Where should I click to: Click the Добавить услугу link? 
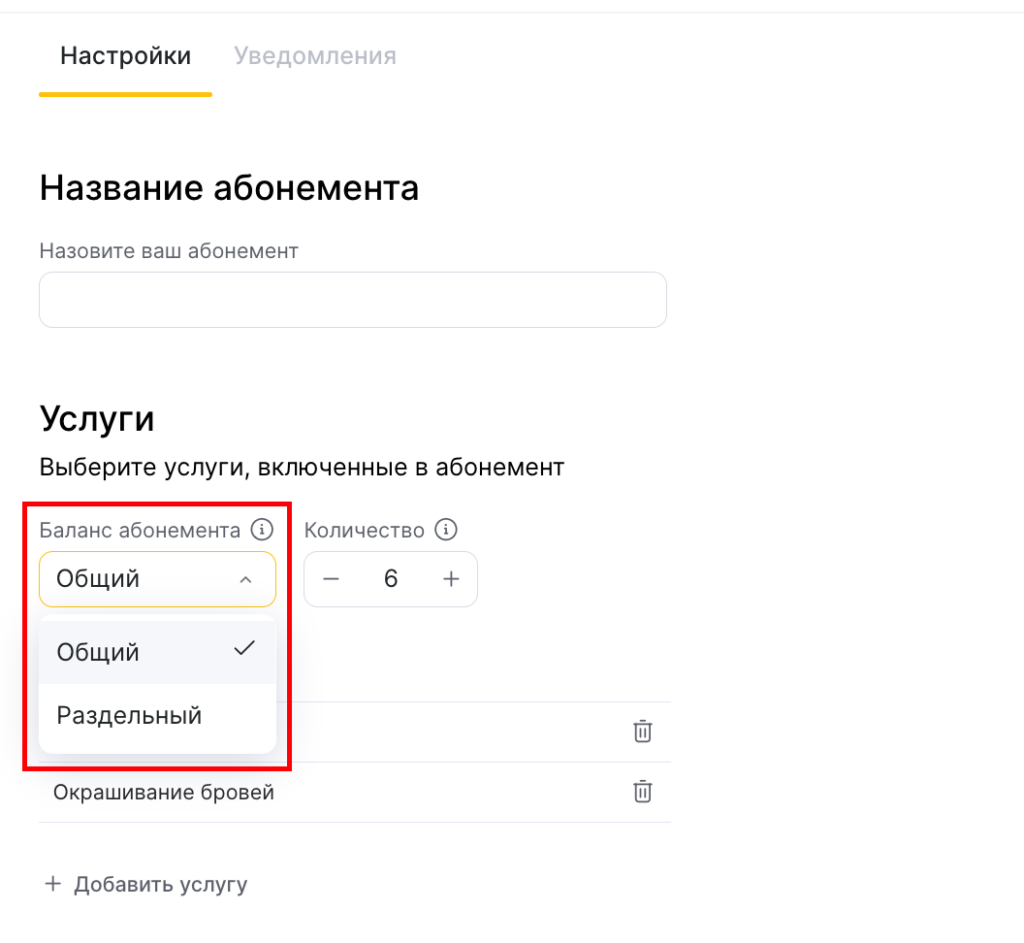(x=160, y=885)
